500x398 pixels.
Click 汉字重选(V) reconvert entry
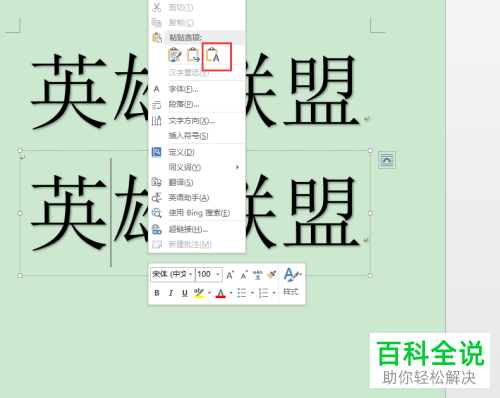tap(188, 72)
